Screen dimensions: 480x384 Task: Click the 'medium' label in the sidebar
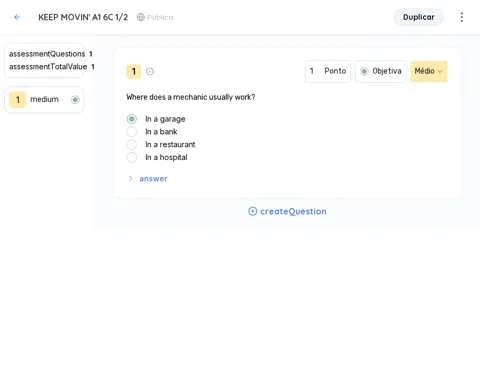[x=44, y=99]
